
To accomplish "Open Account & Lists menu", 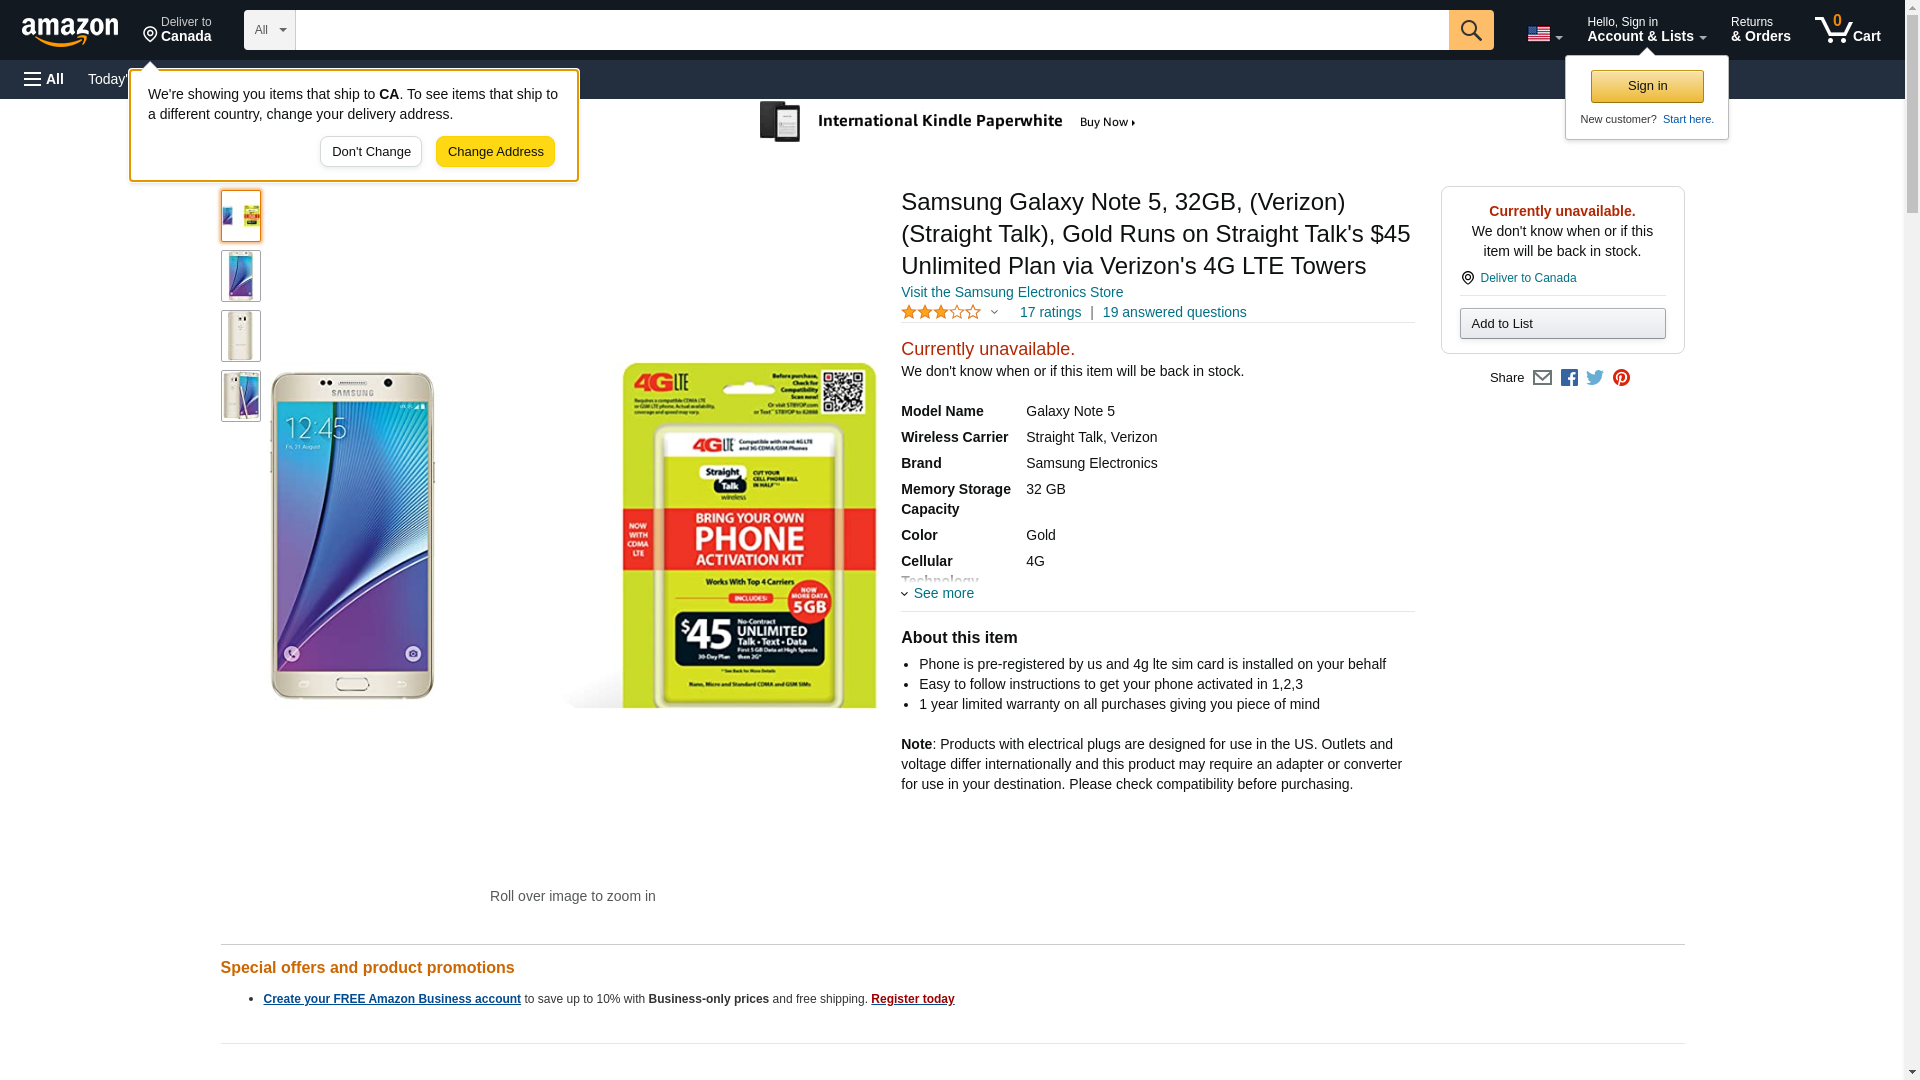I will (1646, 30).
